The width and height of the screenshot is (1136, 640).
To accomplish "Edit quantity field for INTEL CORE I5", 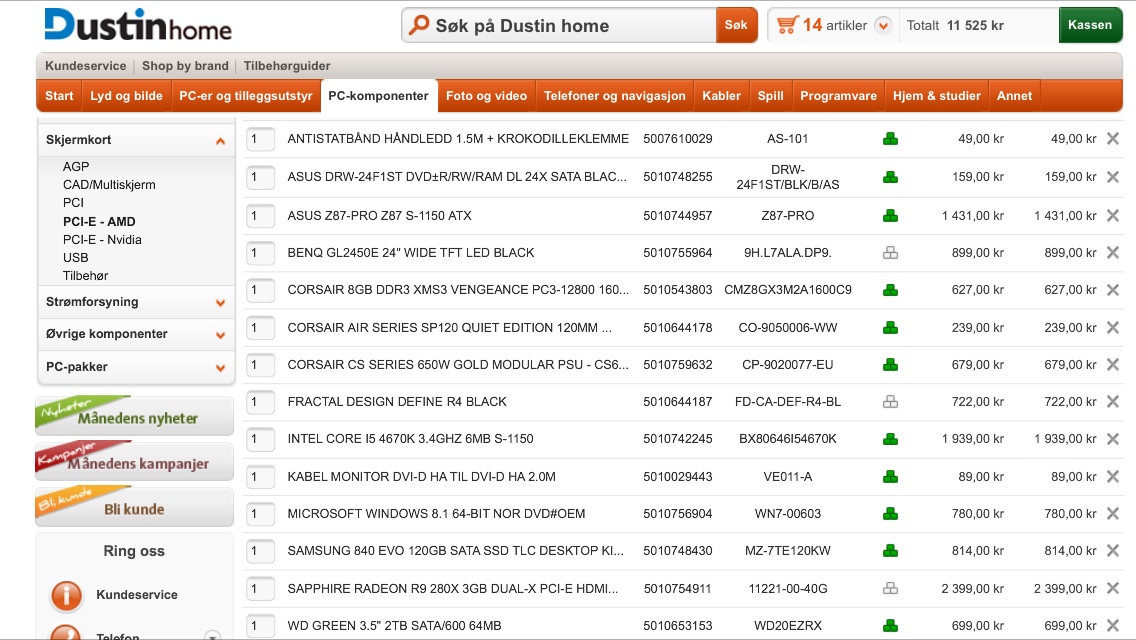I will pos(260,439).
